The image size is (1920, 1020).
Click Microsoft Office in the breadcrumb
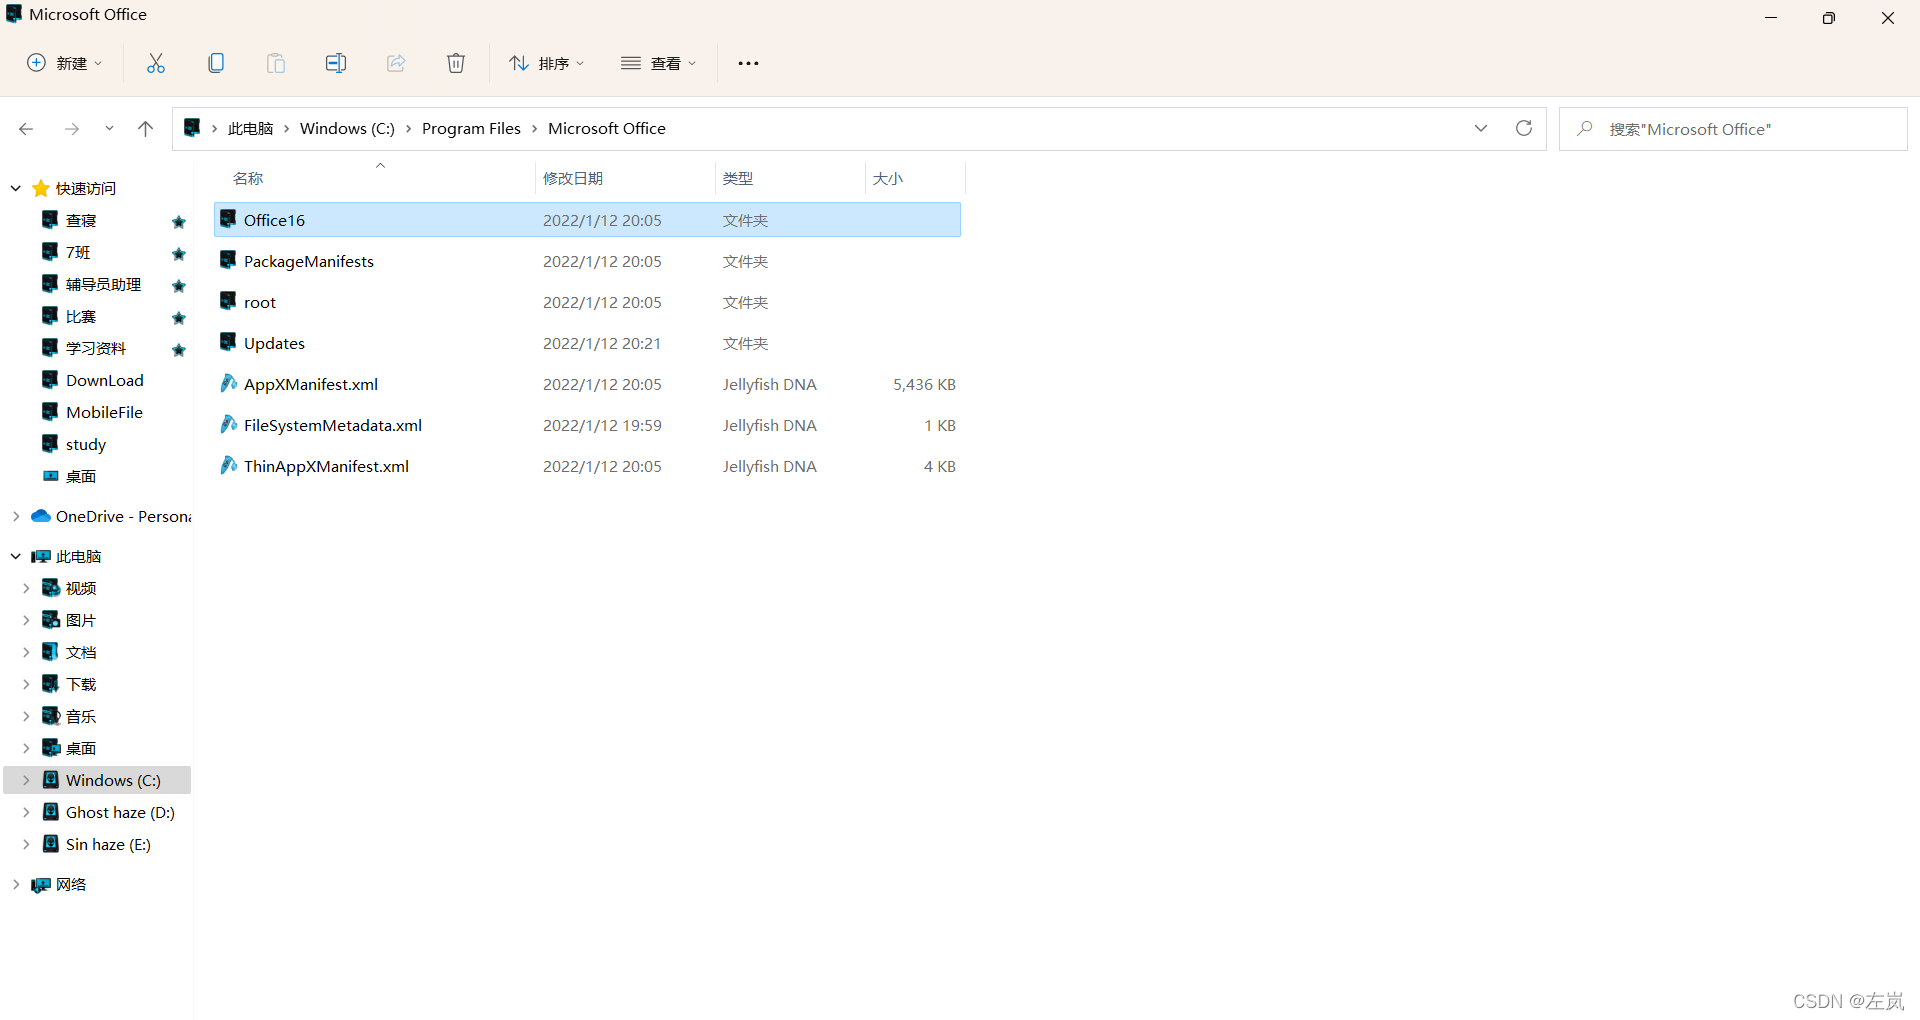click(x=607, y=128)
